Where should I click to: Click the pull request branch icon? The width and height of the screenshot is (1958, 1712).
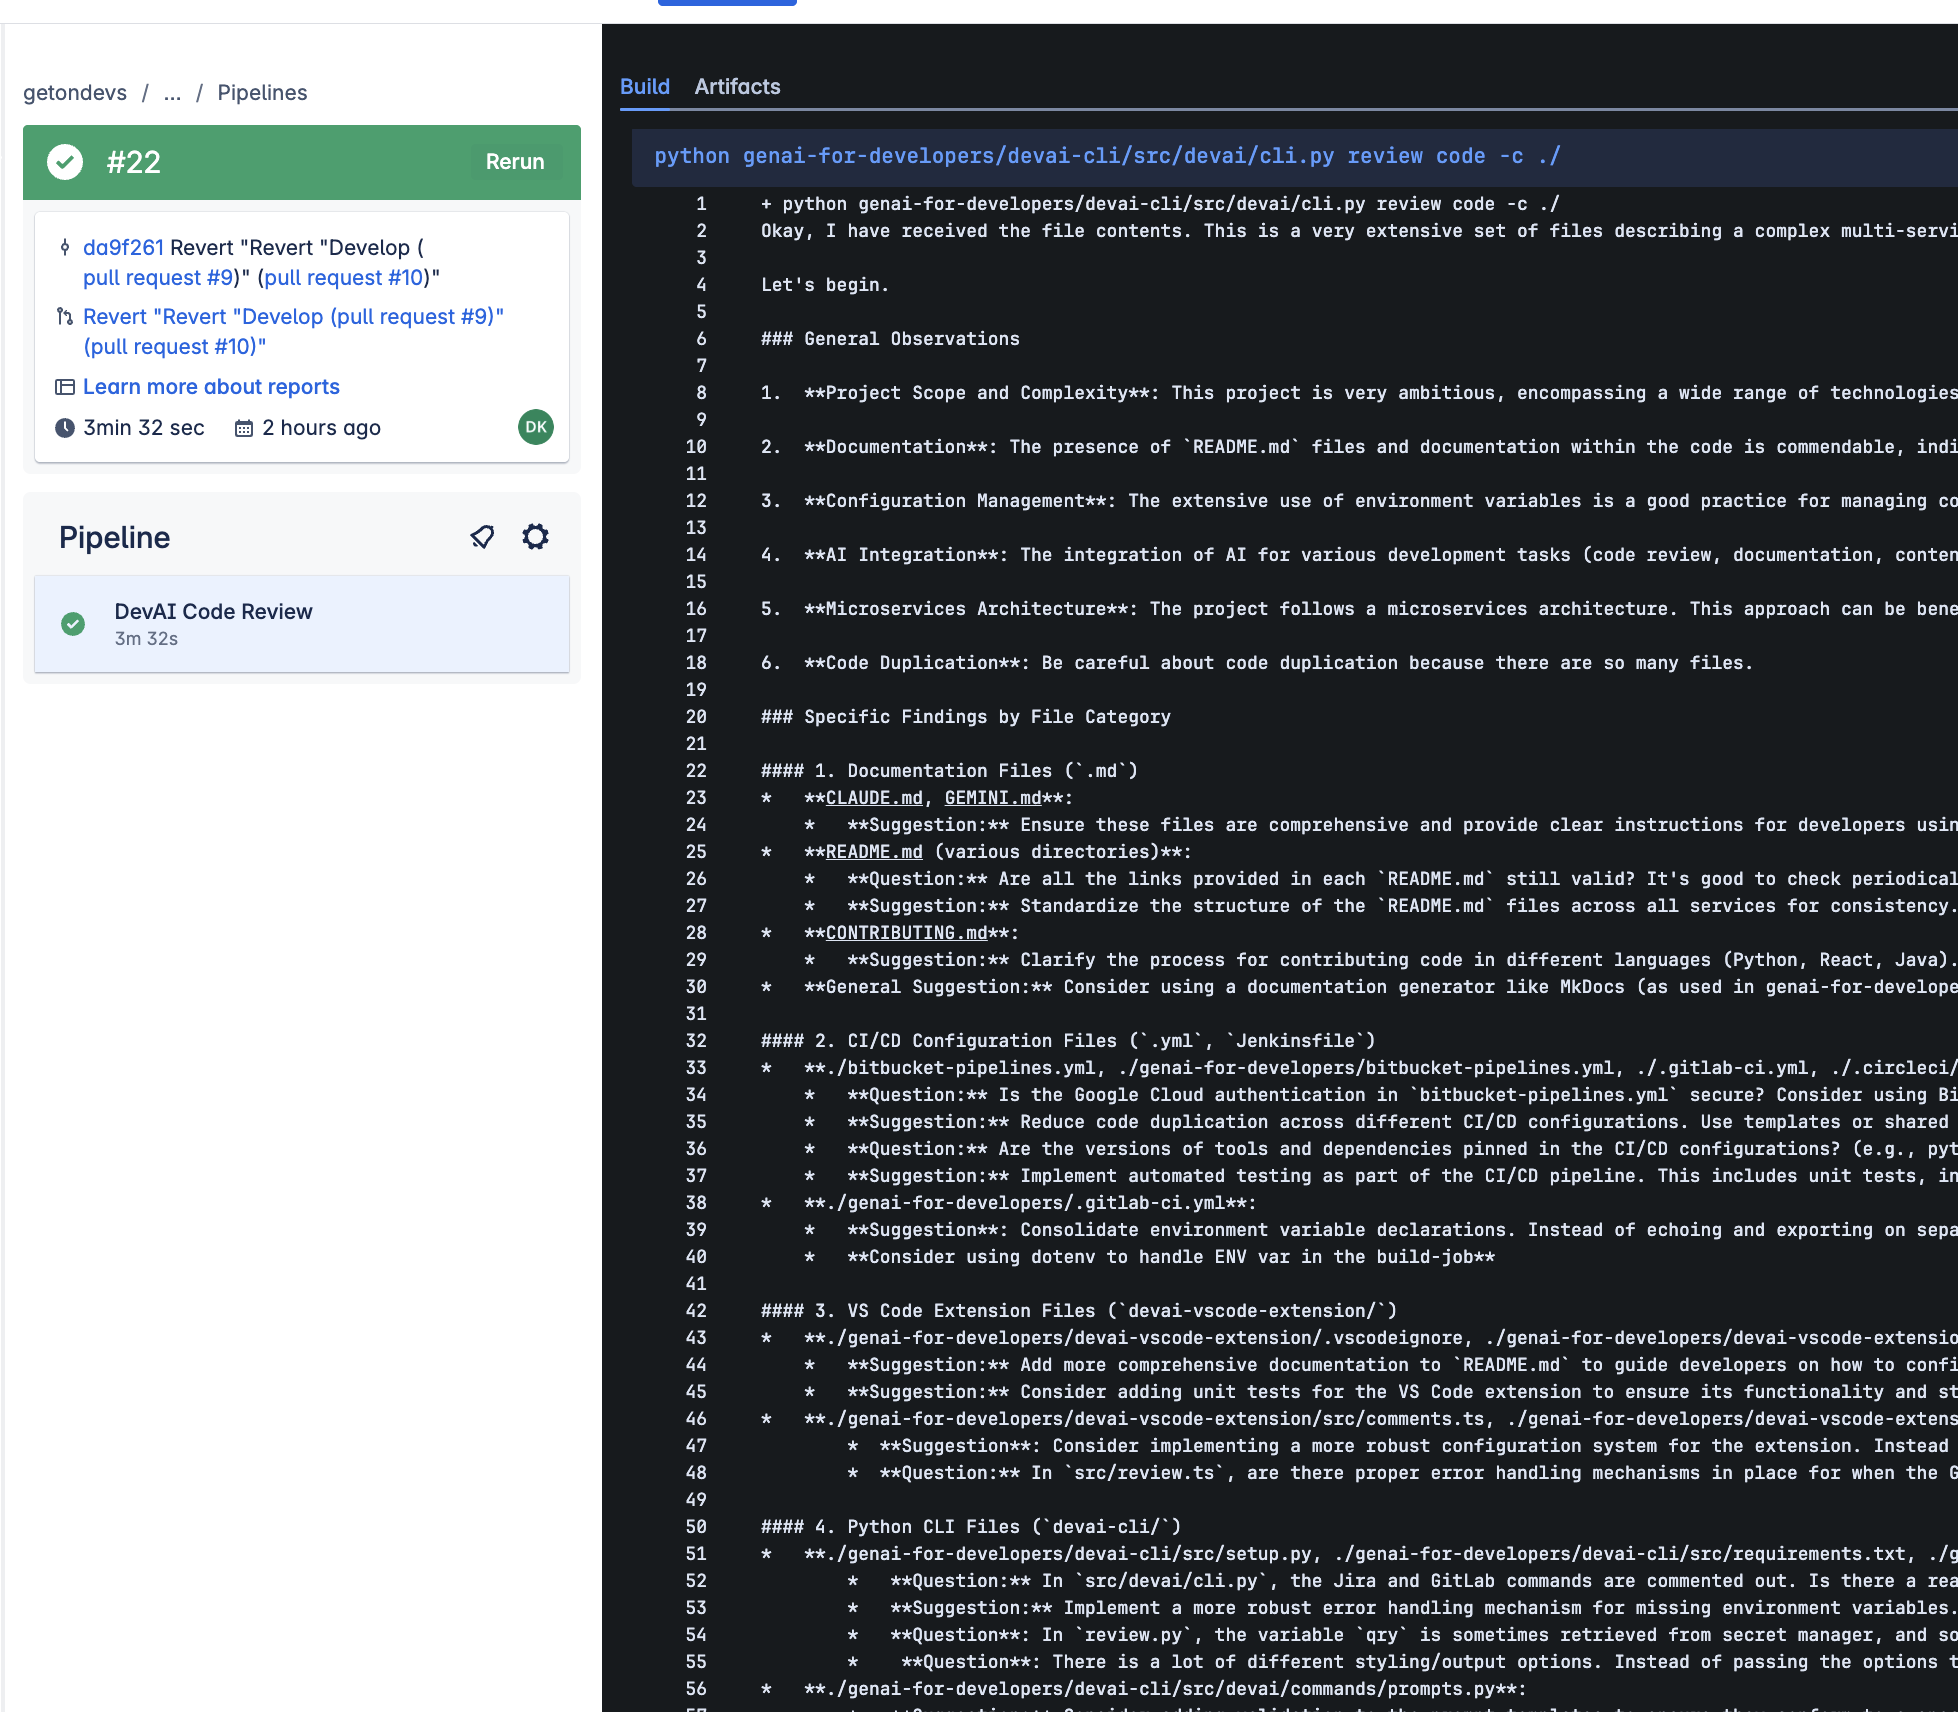[65, 317]
